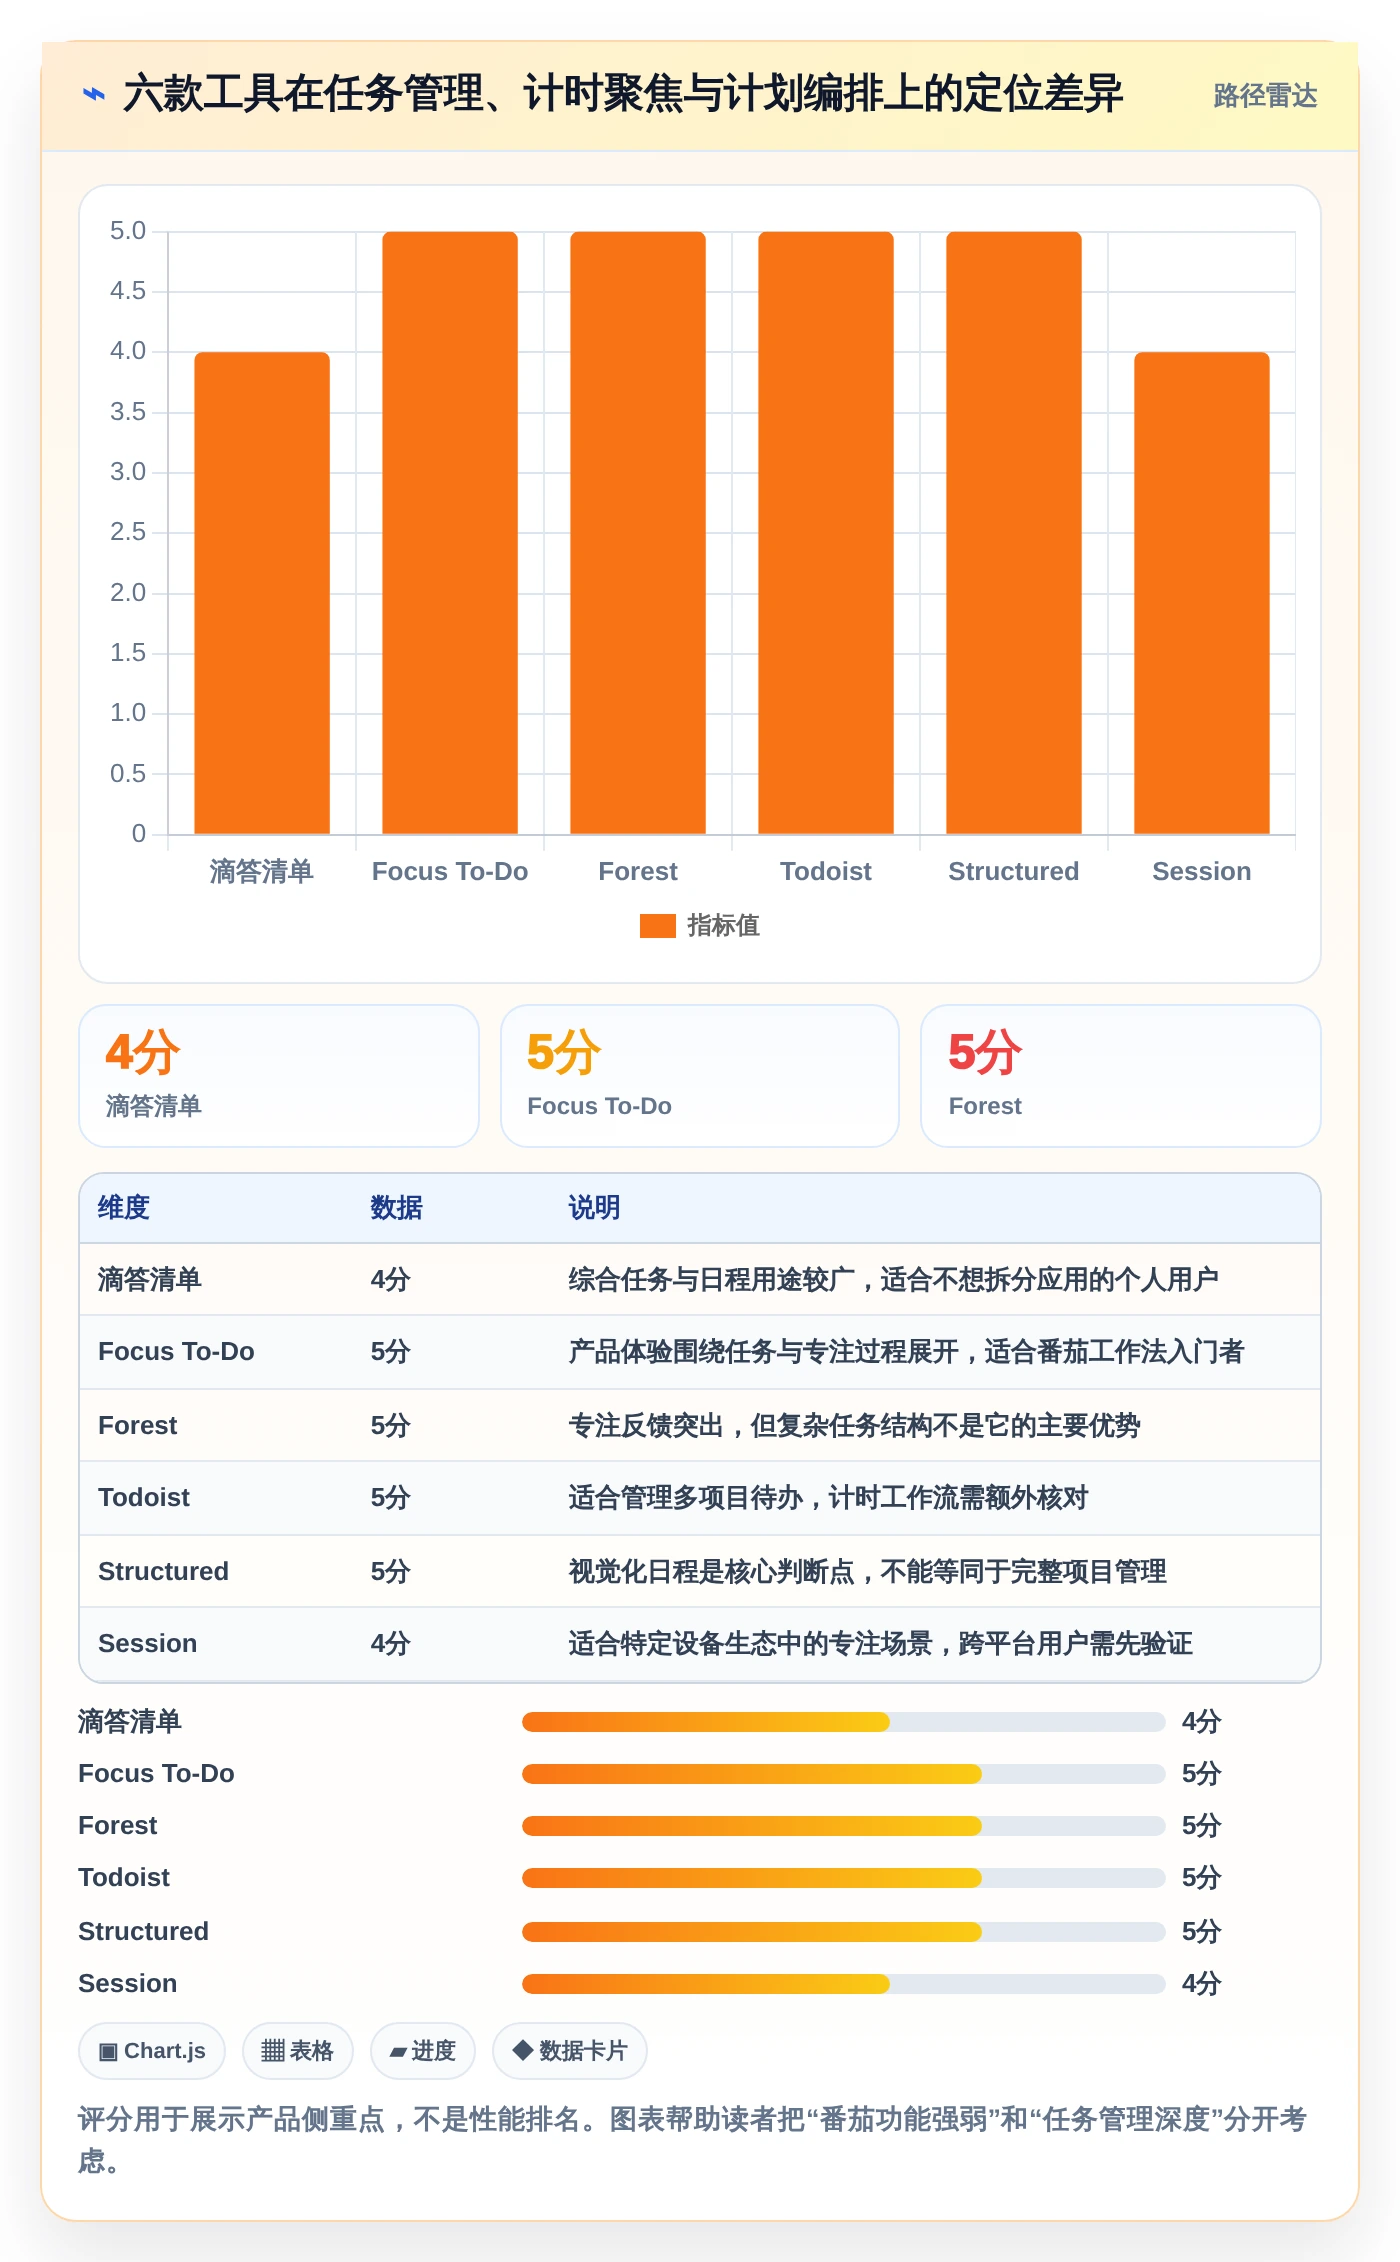Select the 滴答清单 cell in table

150,1280
